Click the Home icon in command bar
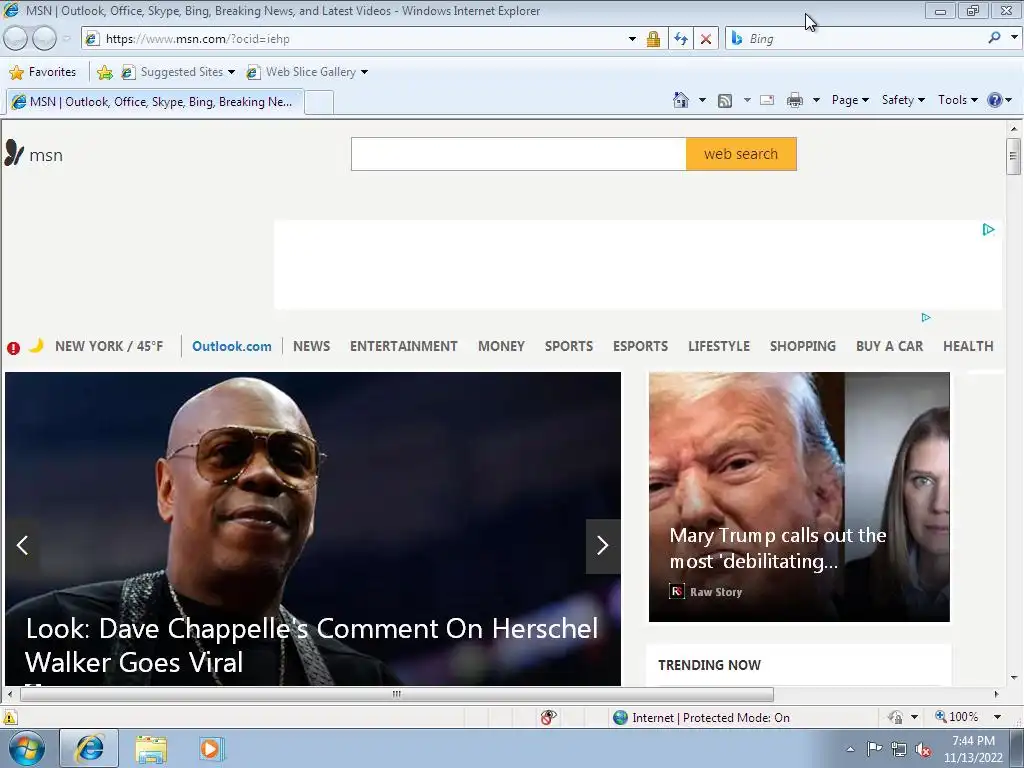Viewport: 1024px width, 768px height. pyautogui.click(x=680, y=100)
